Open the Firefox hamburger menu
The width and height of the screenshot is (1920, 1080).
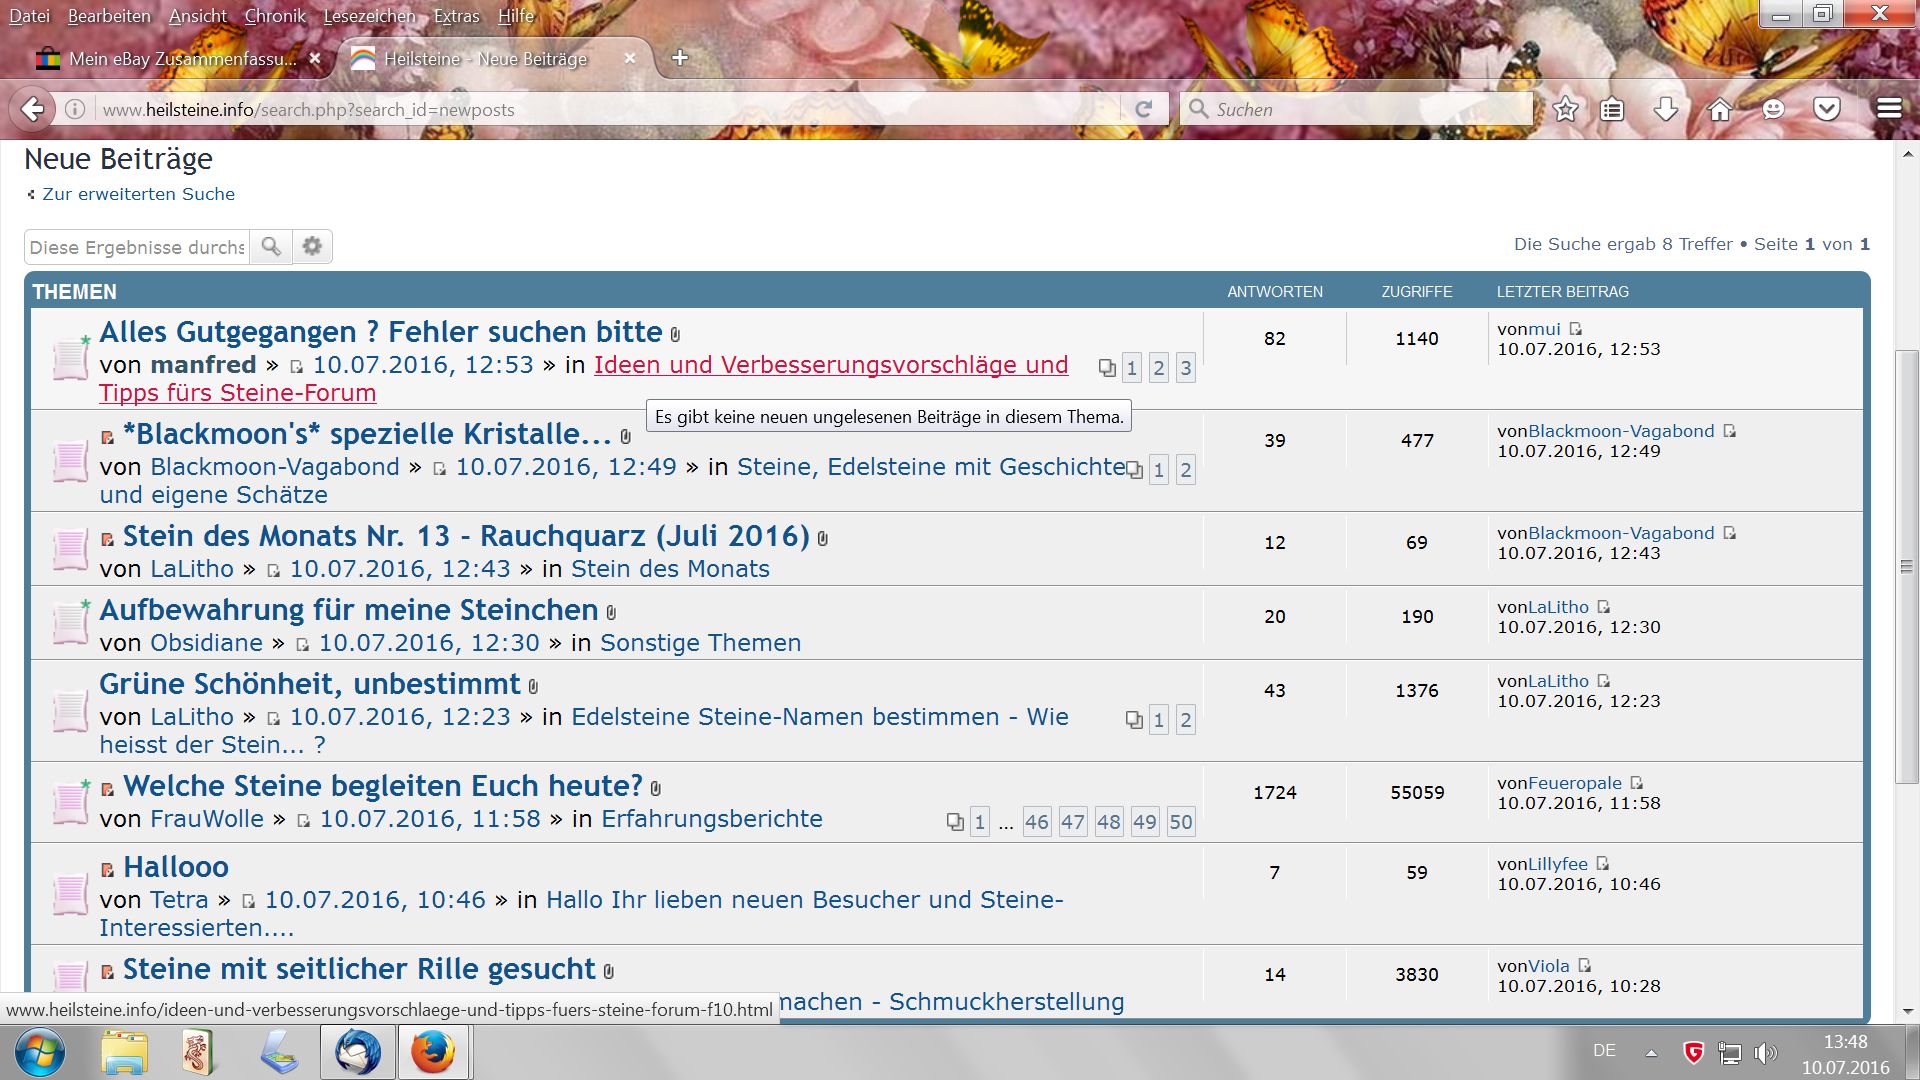click(1889, 109)
